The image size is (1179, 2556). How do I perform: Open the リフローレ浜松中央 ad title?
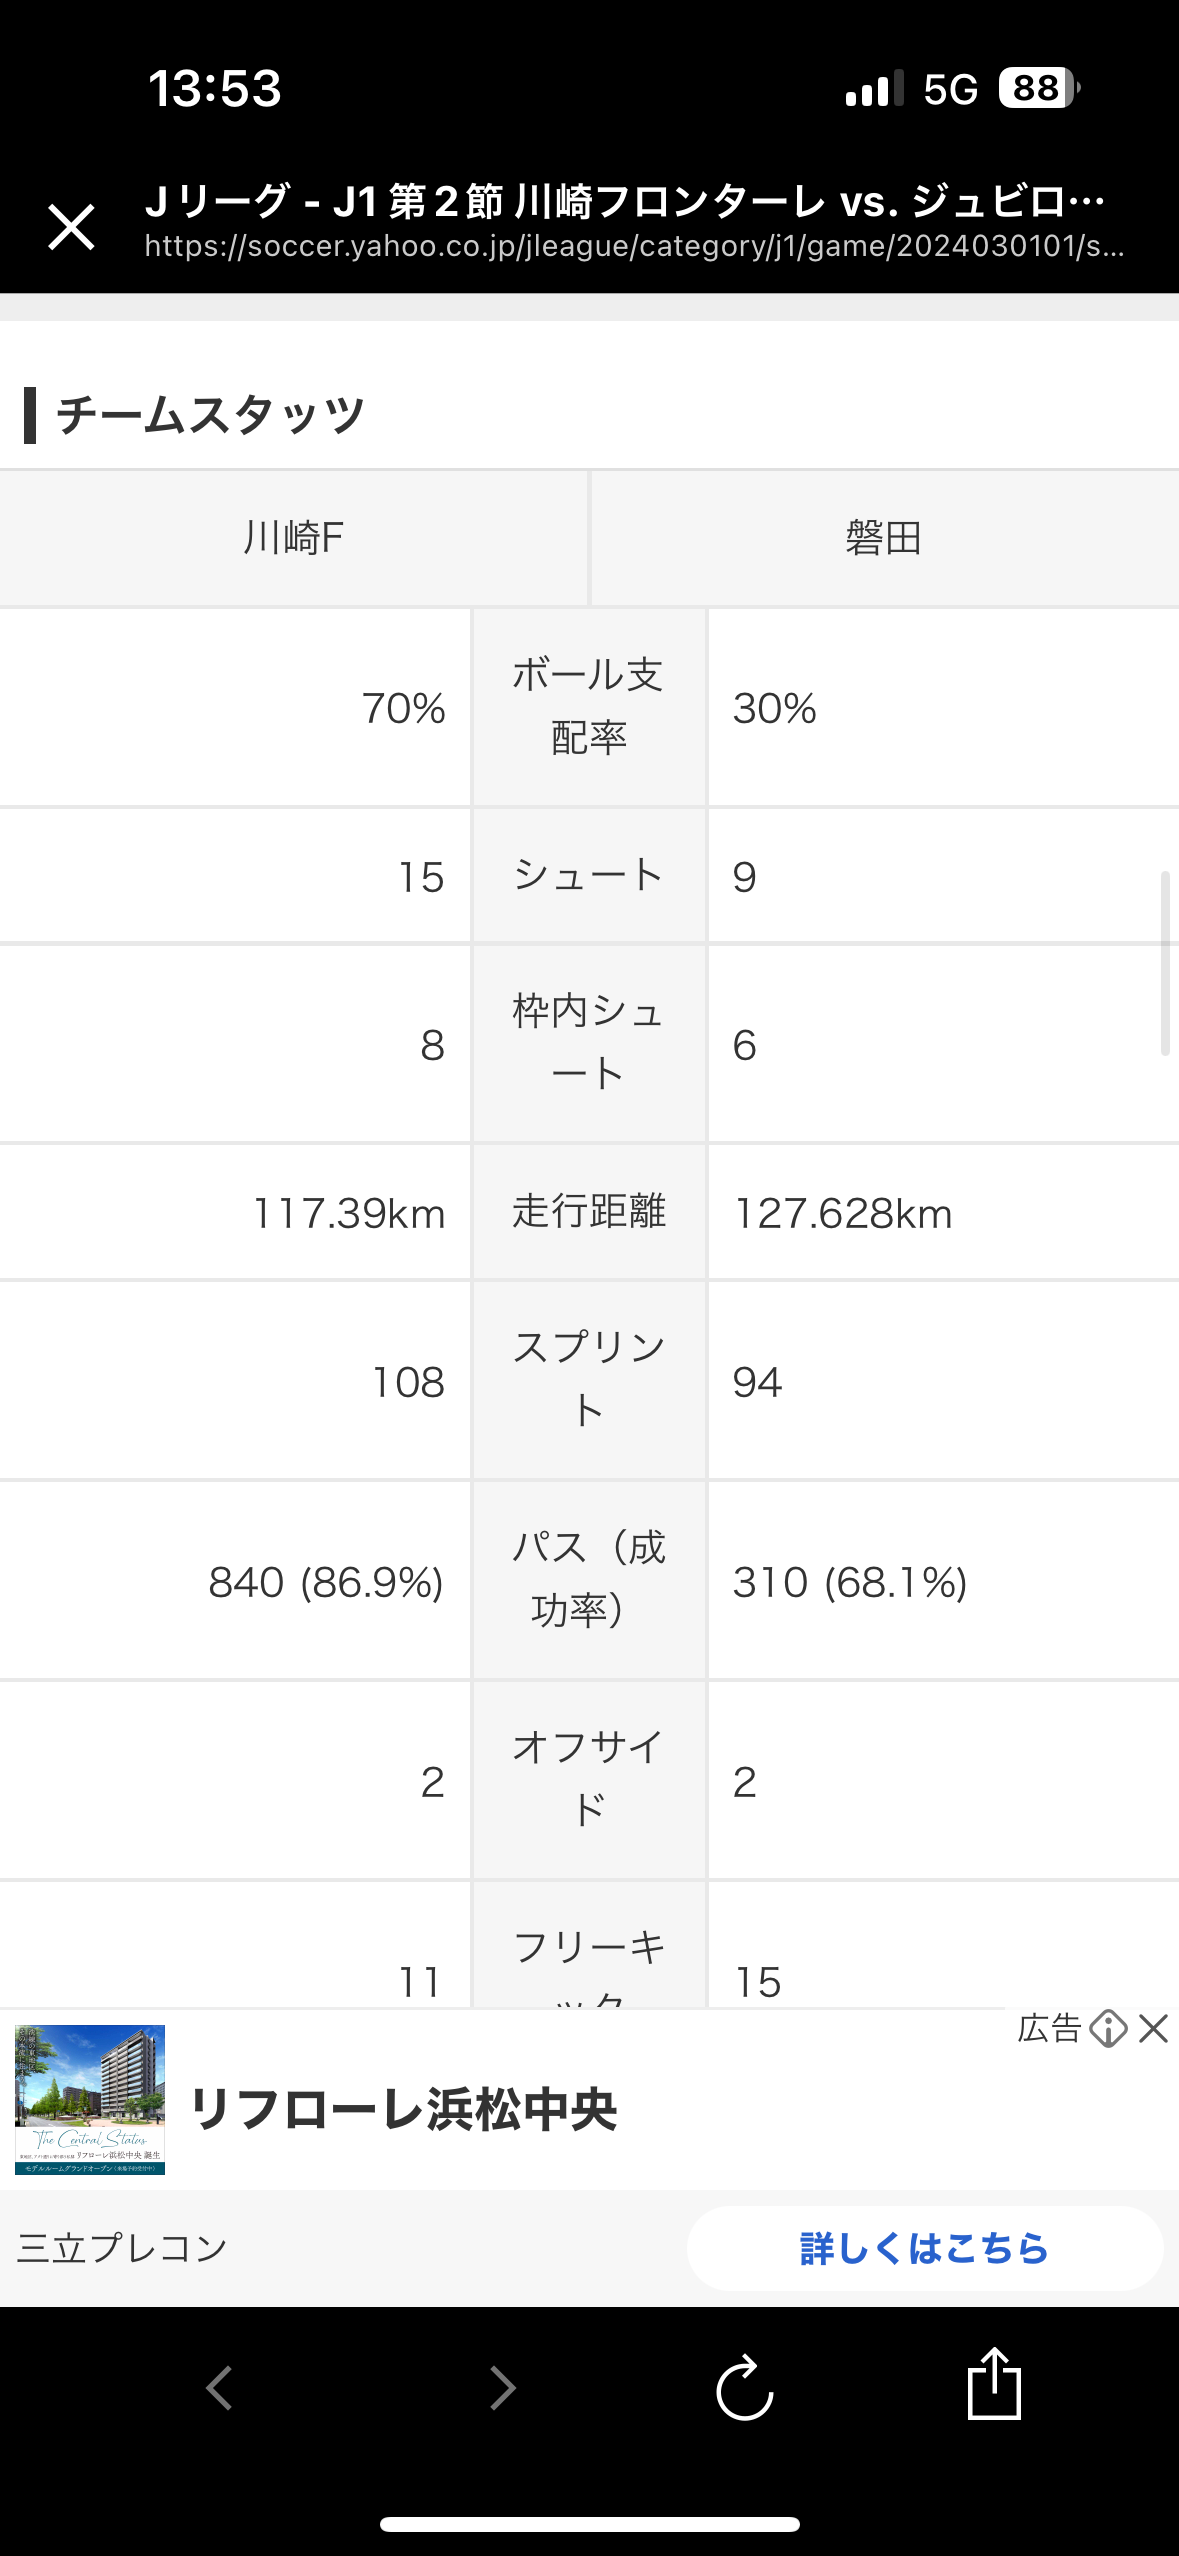(403, 2109)
